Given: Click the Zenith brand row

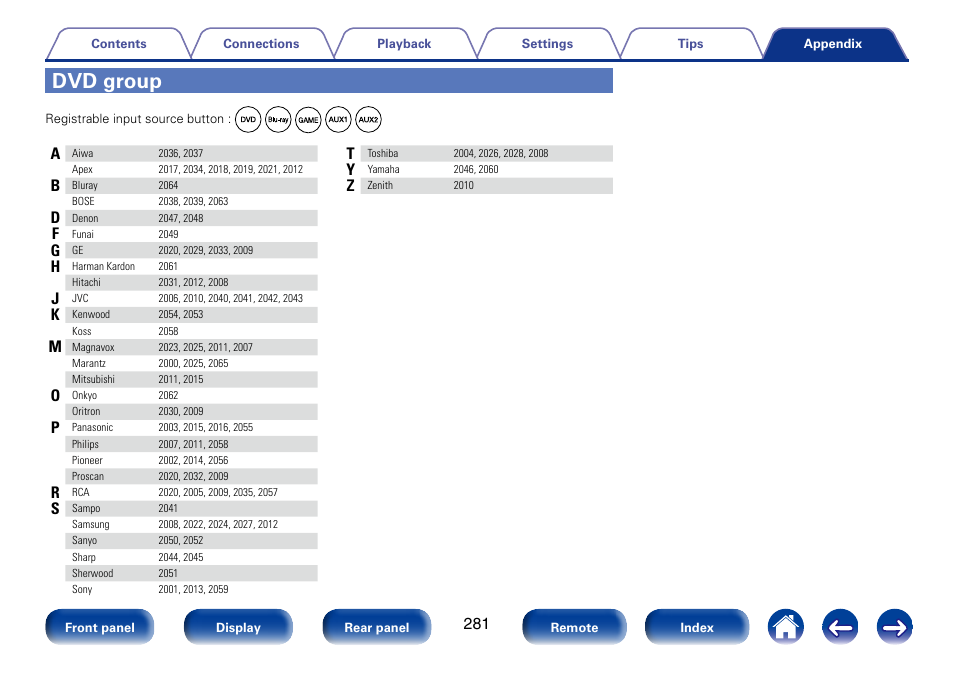Looking at the screenshot, I should [x=486, y=185].
